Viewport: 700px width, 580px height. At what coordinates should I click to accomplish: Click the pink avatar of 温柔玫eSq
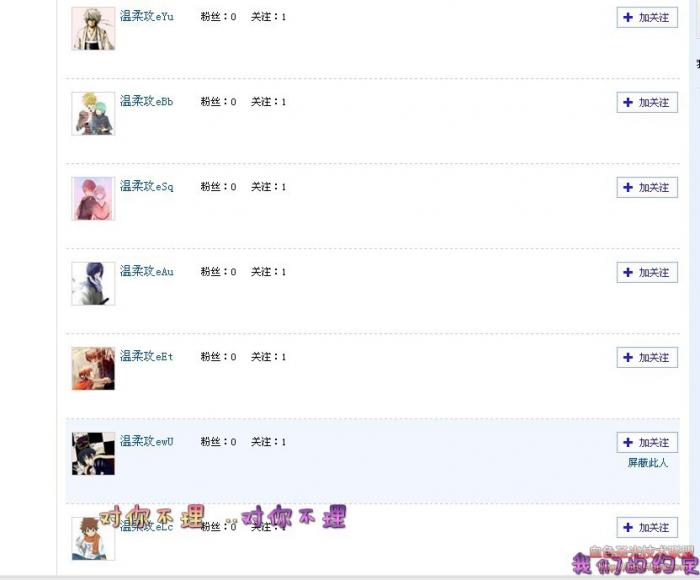point(93,199)
